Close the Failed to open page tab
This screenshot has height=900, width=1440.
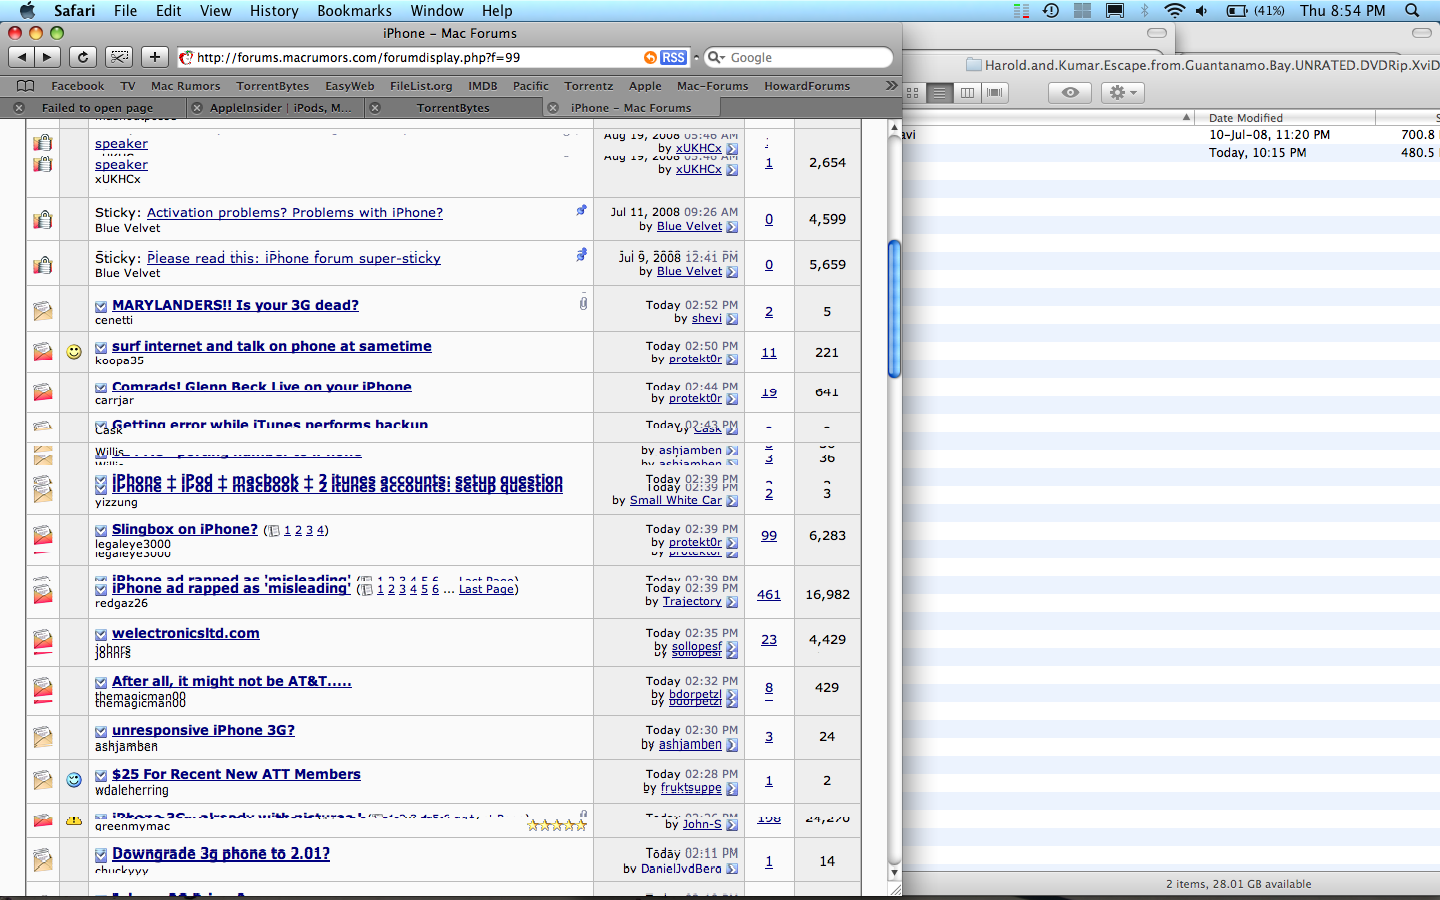point(19,108)
